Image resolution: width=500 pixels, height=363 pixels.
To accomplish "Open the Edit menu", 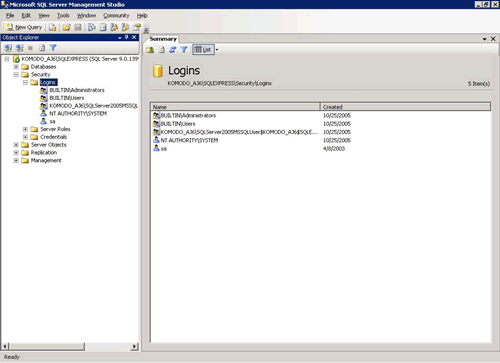I will 26,16.
